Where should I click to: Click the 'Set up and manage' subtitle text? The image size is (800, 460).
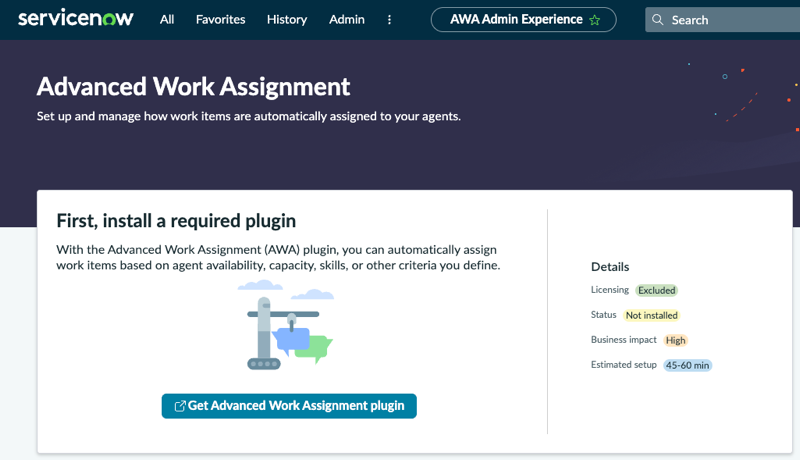click(x=248, y=116)
